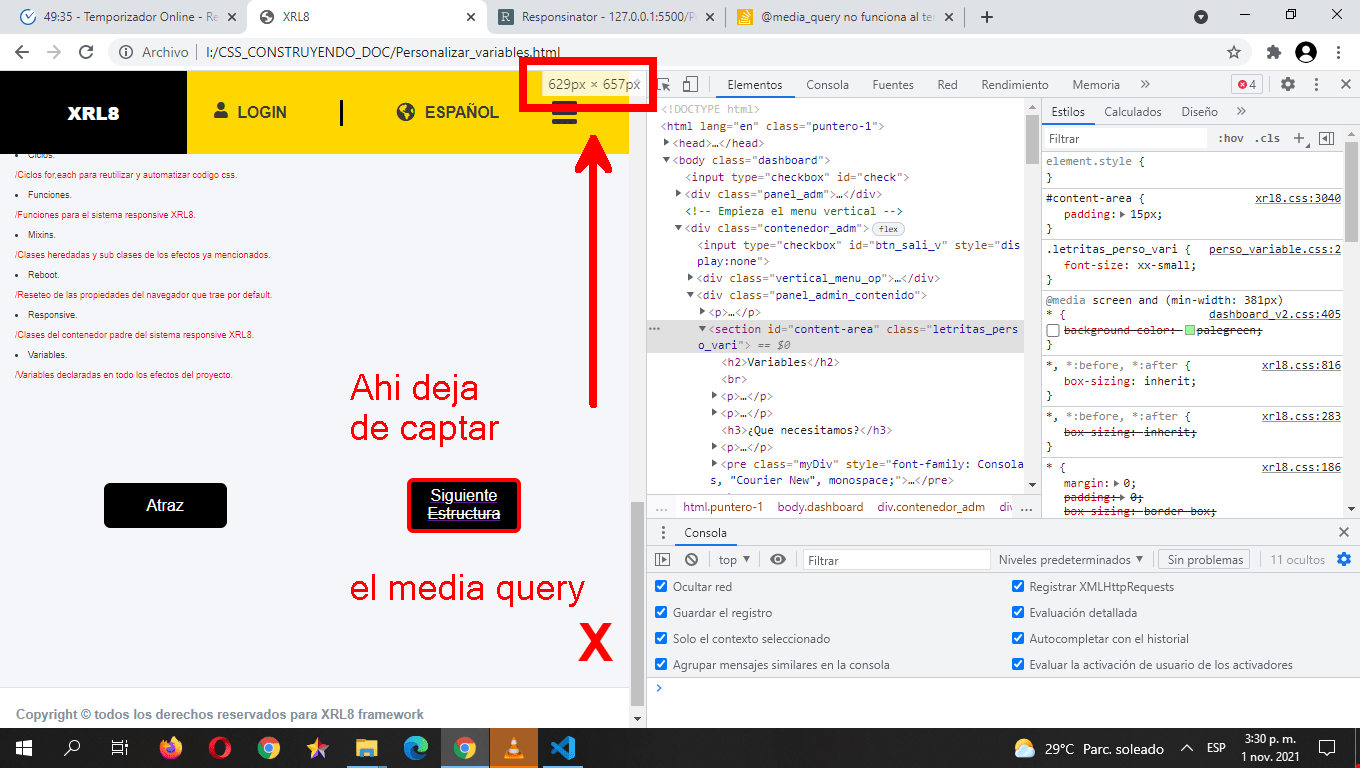This screenshot has width=1360, height=768.
Task: Open the console sidebar icon
Action: (x=663, y=559)
